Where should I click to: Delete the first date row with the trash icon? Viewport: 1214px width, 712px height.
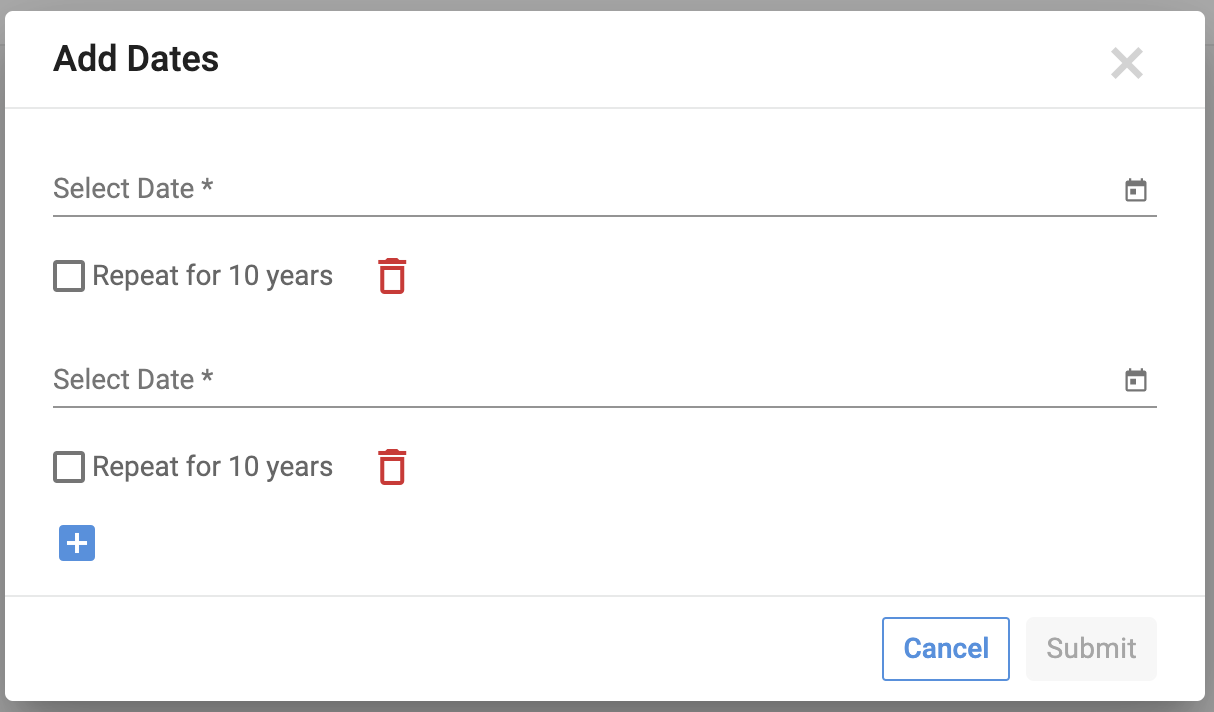pyautogui.click(x=392, y=276)
